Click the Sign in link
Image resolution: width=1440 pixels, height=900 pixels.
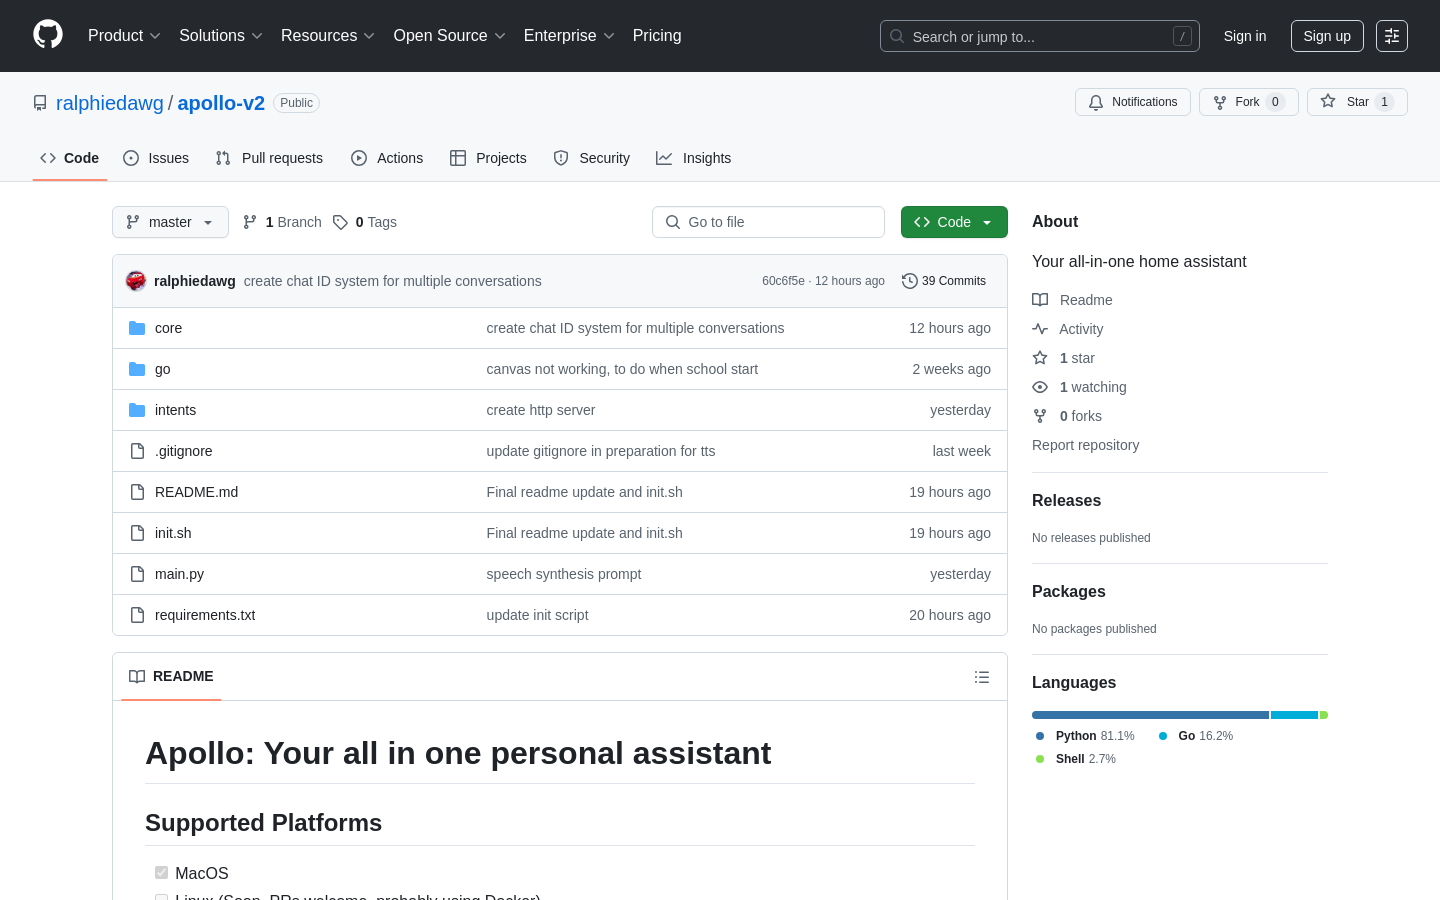pos(1245,36)
